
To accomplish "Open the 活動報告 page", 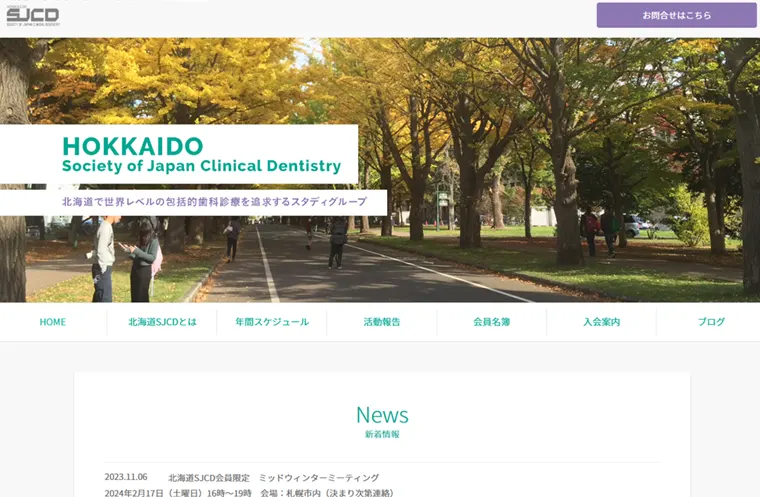I will 382,322.
